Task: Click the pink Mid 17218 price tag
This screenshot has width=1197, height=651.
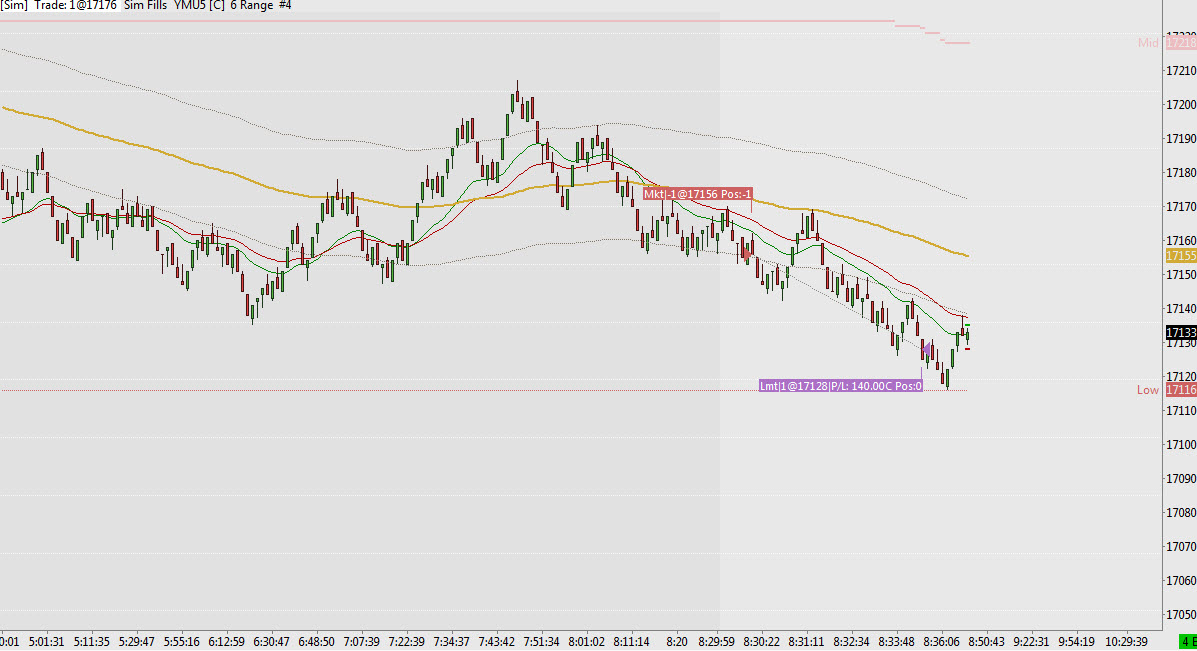Action: tap(1181, 43)
